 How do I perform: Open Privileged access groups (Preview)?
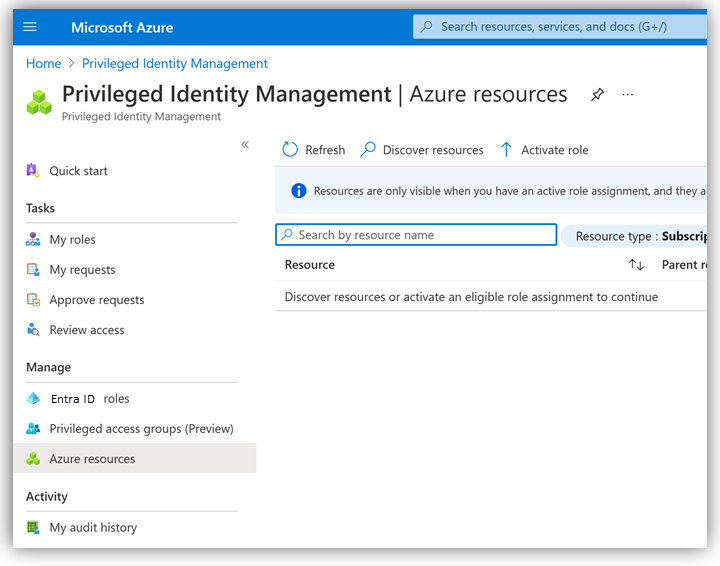tap(141, 429)
